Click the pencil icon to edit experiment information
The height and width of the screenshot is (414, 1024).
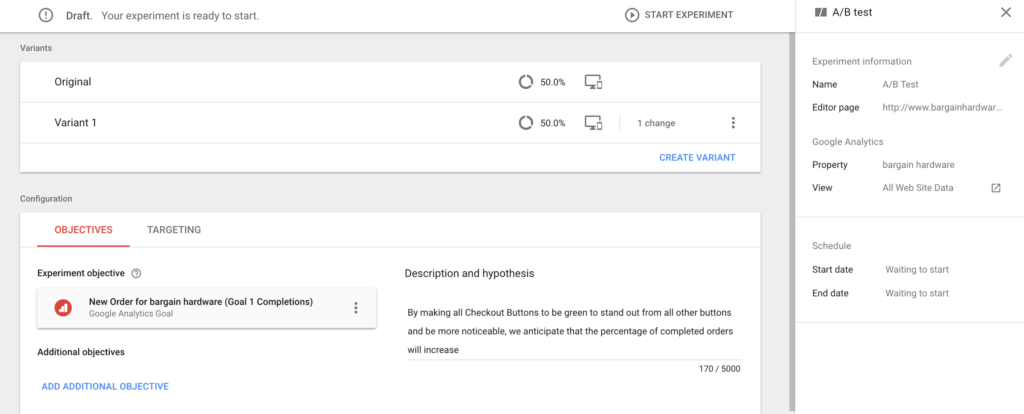coord(1005,61)
